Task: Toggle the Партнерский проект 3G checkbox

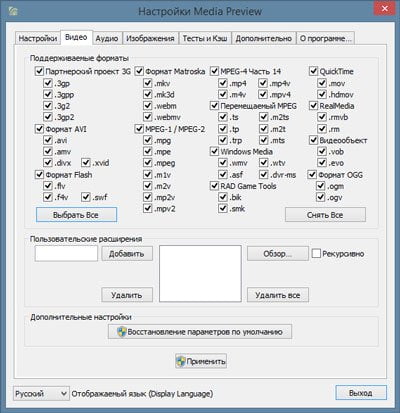Action: 39,71
